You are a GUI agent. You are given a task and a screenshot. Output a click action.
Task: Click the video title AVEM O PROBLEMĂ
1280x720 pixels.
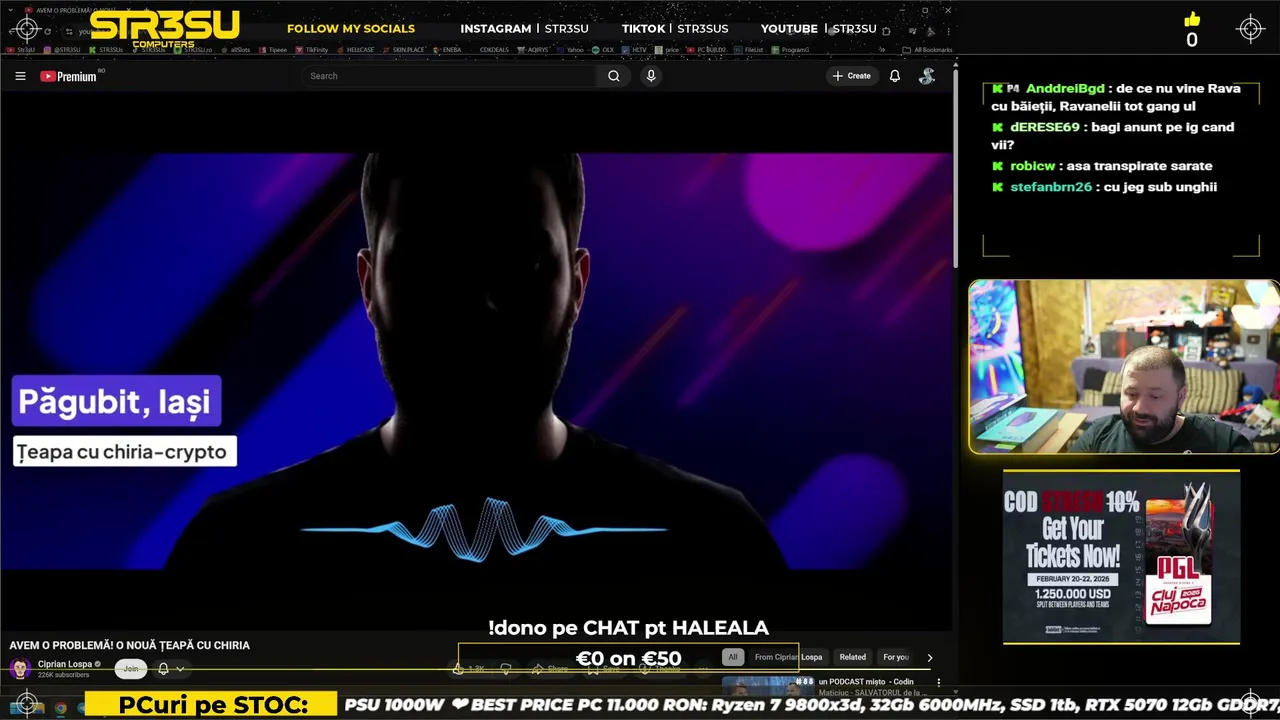(130, 645)
